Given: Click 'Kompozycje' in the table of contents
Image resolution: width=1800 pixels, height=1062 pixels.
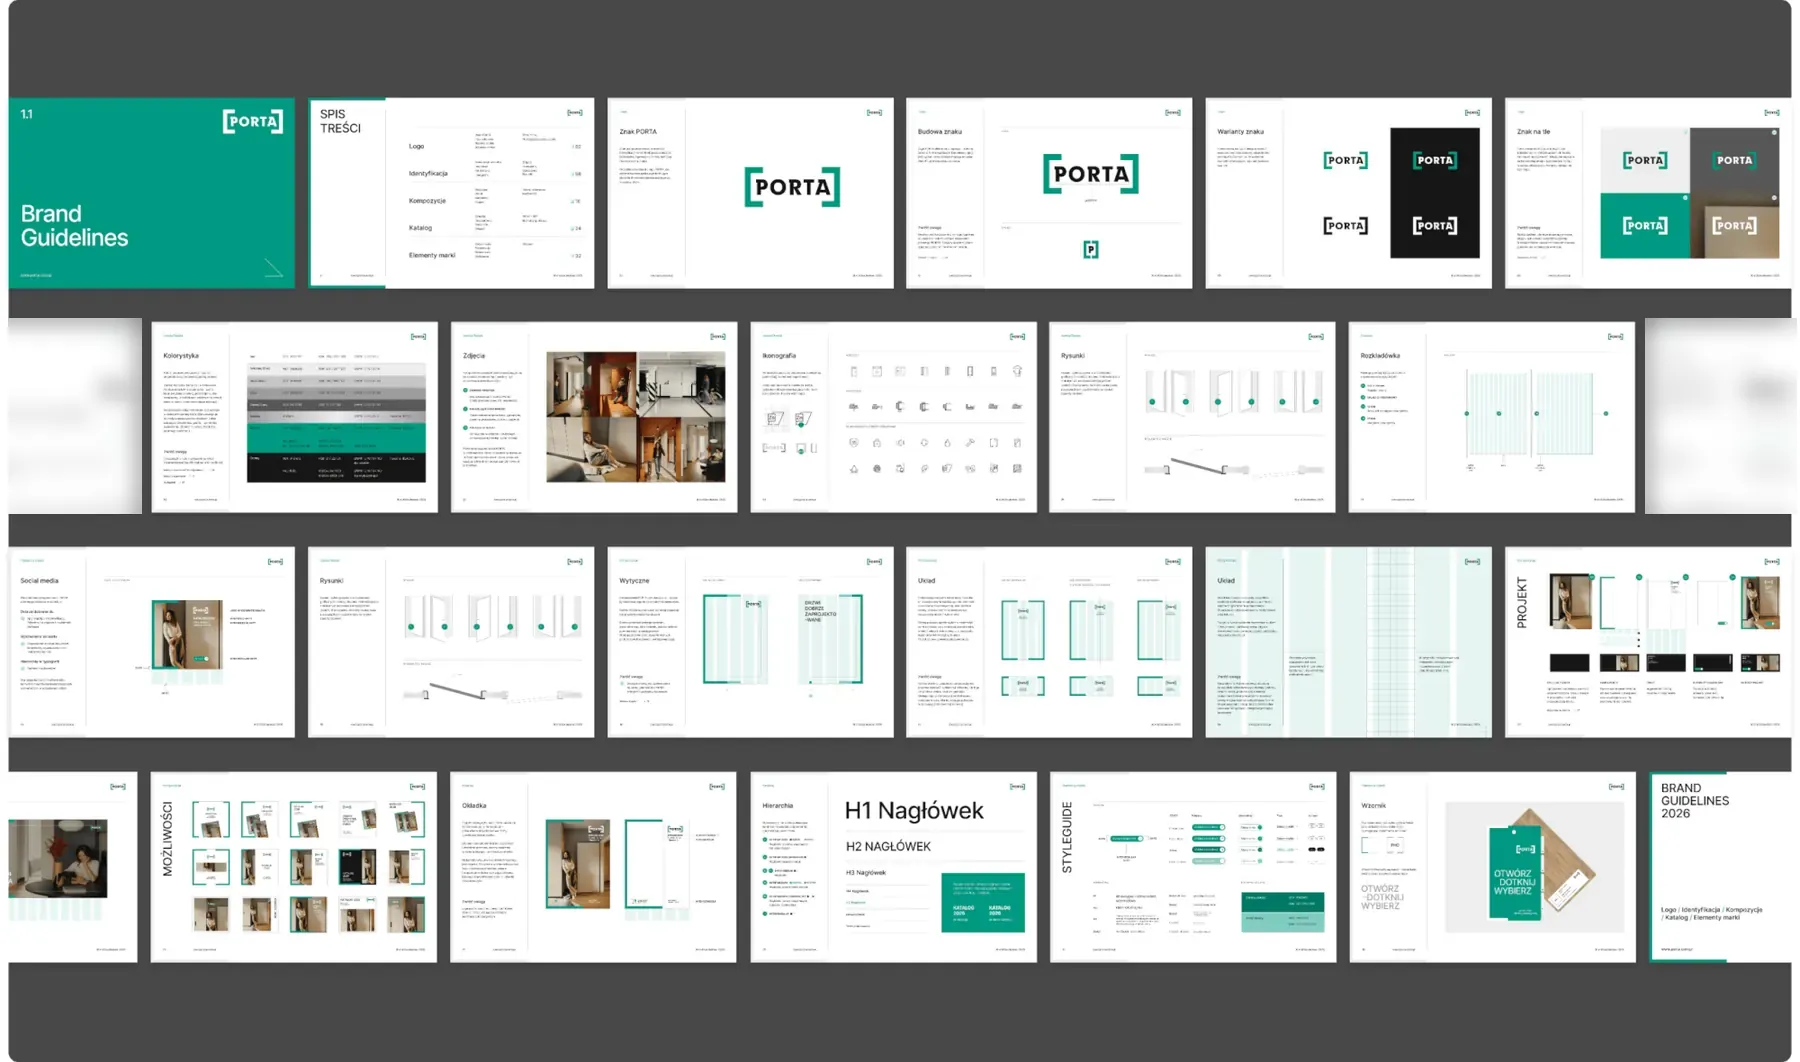Looking at the screenshot, I should coord(427,201).
